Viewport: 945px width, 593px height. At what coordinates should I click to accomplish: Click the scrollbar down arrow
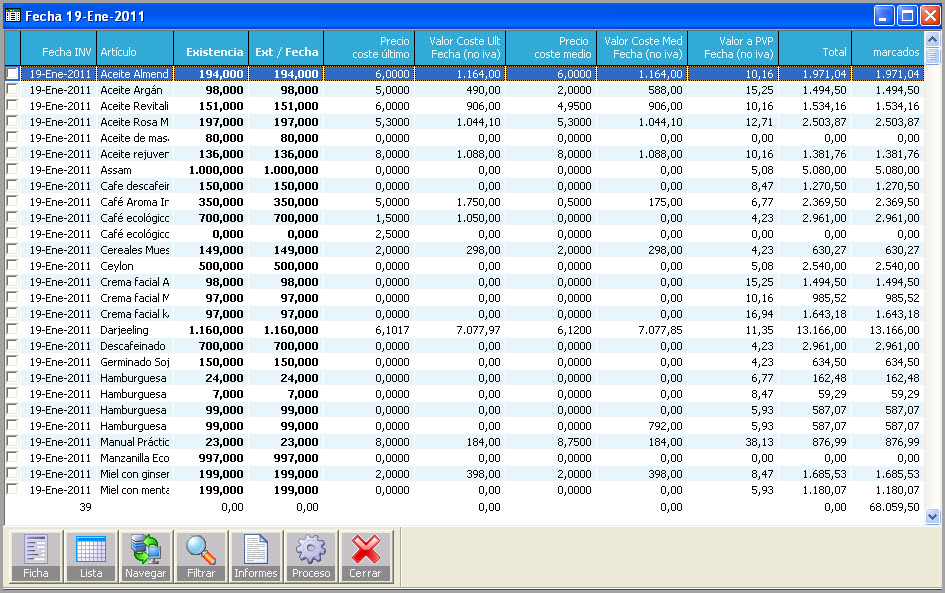pyautogui.click(x=932, y=516)
